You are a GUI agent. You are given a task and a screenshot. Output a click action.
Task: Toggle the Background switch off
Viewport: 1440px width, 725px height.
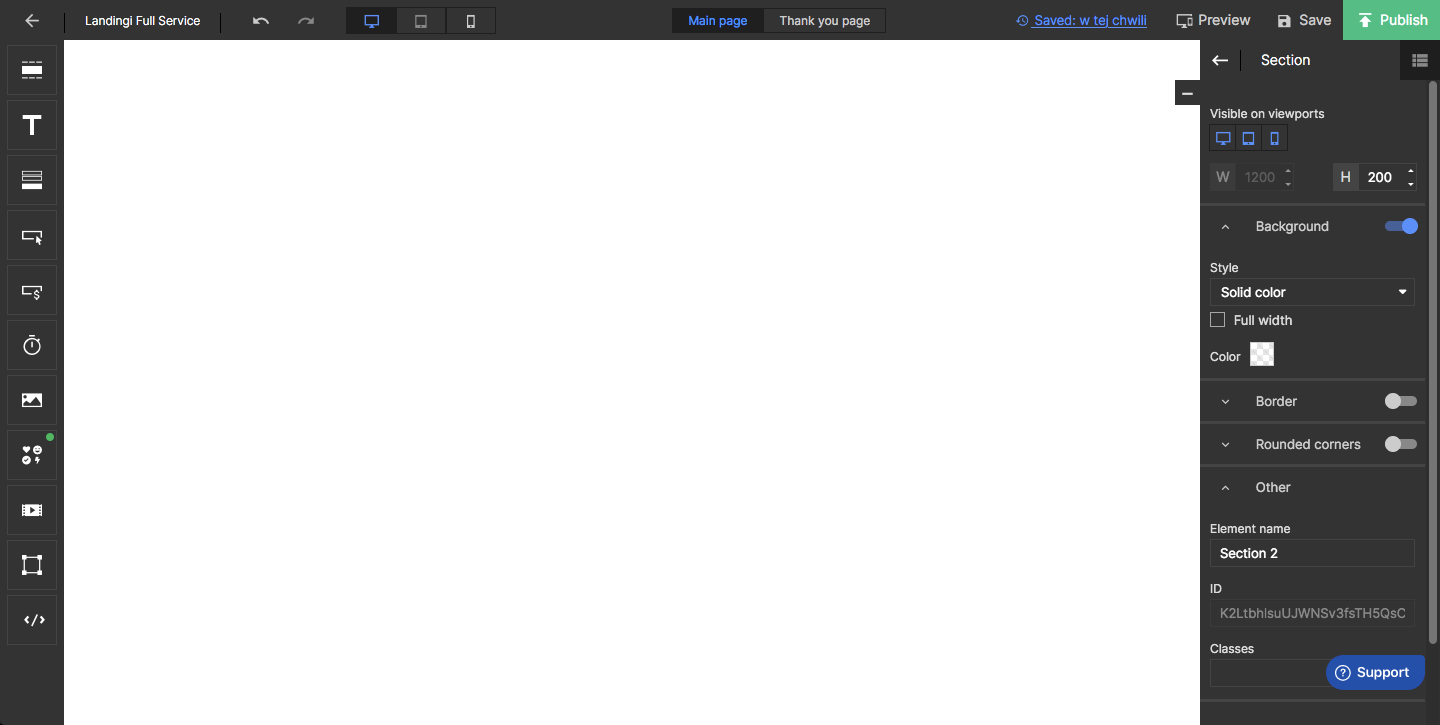click(x=1400, y=226)
